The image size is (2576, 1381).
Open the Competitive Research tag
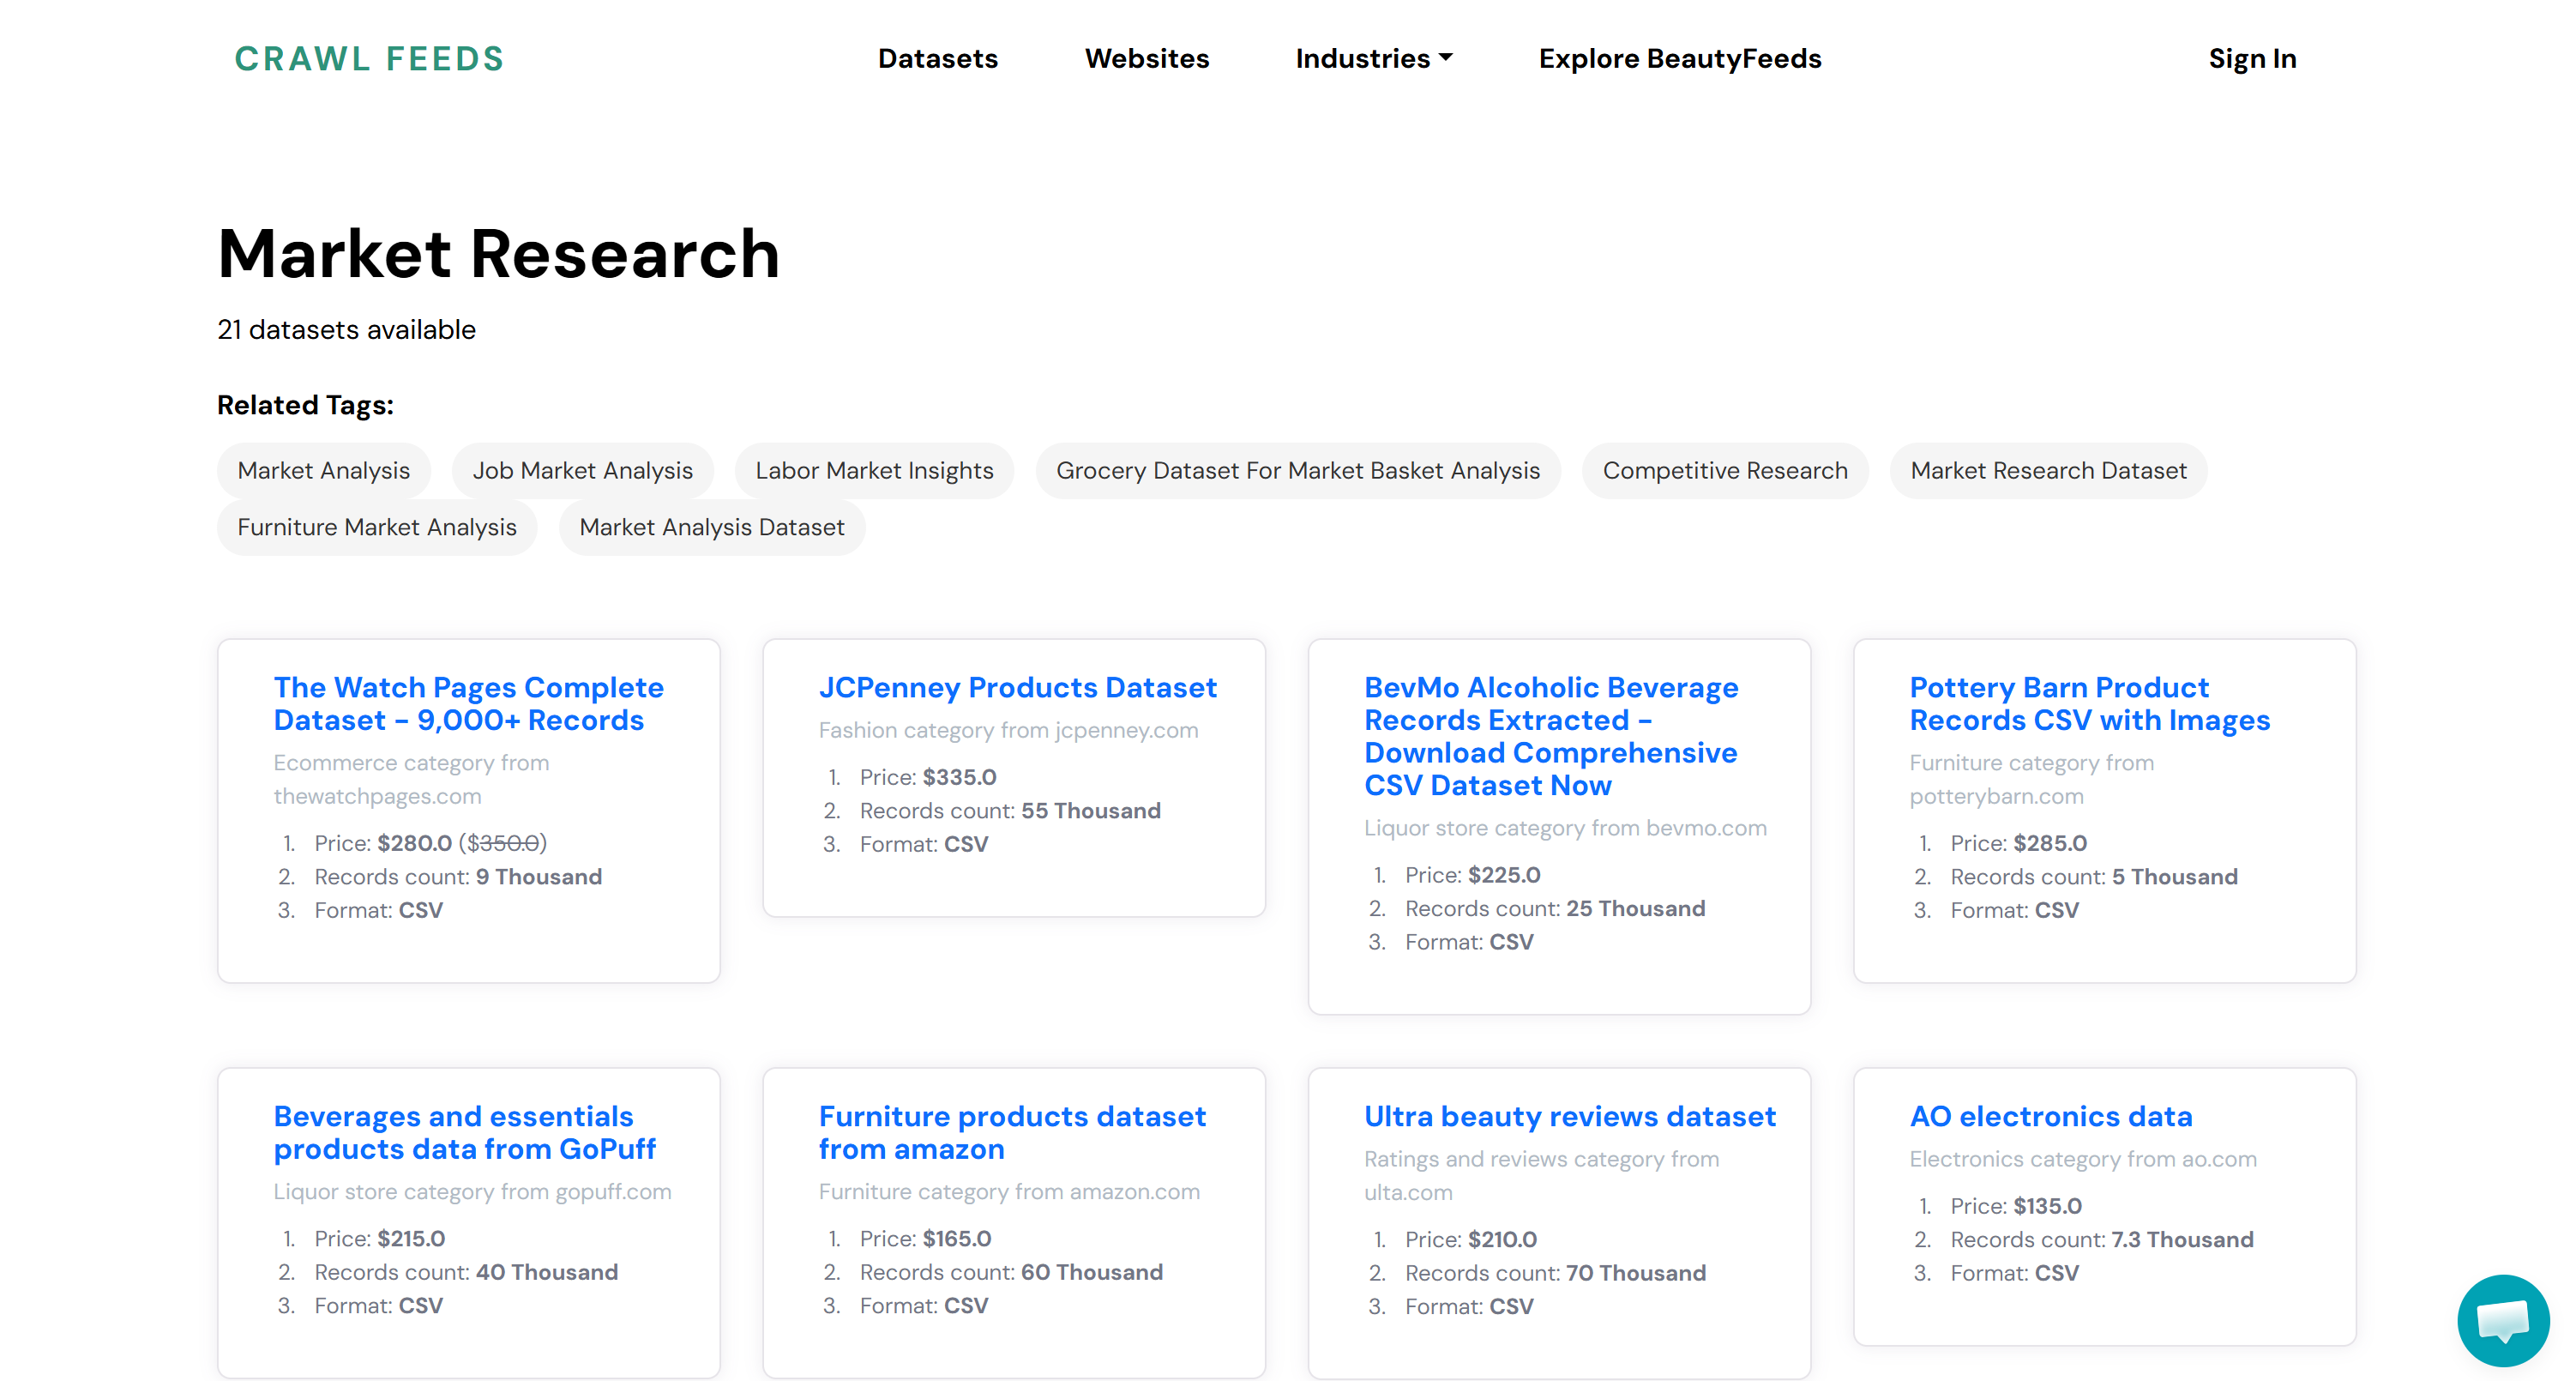tap(1725, 470)
